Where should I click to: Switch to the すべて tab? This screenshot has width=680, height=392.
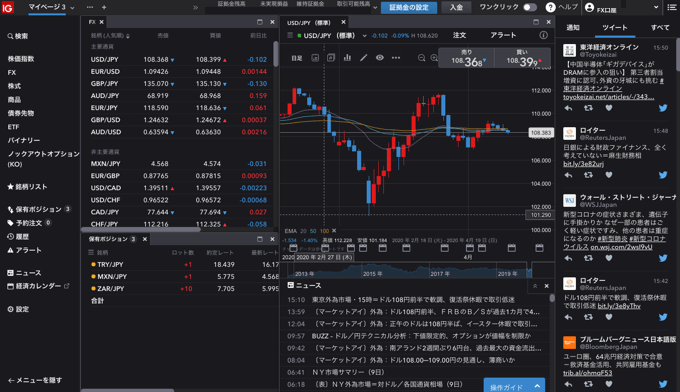pos(660,27)
